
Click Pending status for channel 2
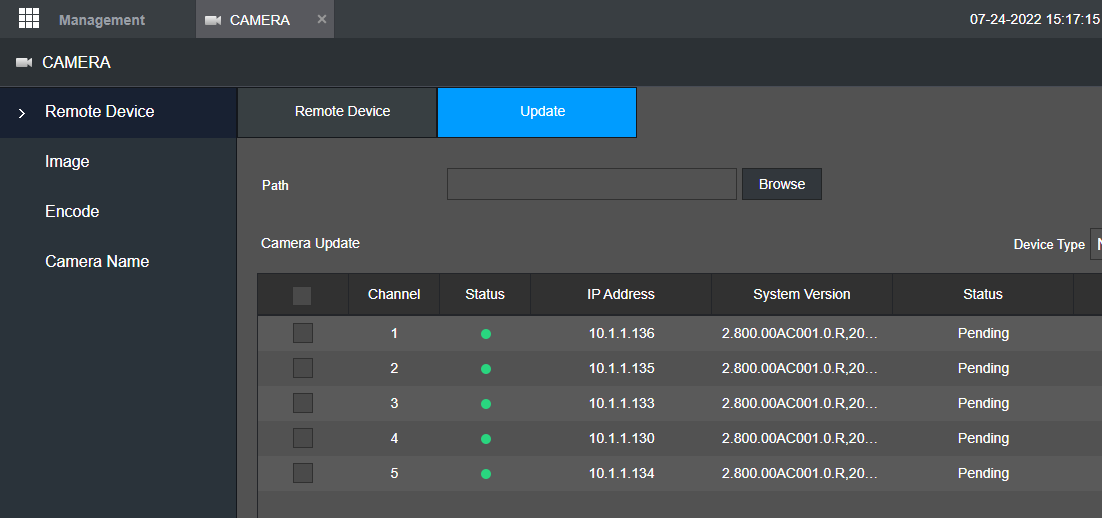(983, 368)
